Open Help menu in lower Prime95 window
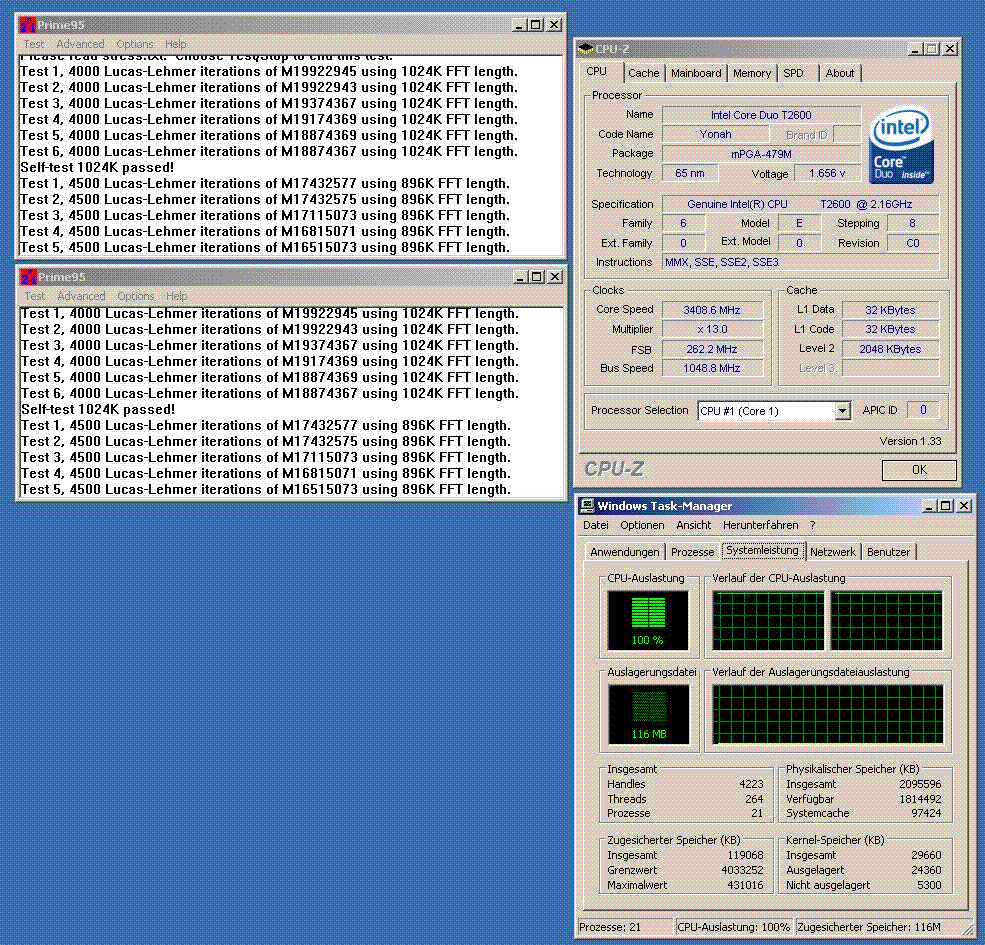This screenshot has width=985, height=945. click(177, 296)
